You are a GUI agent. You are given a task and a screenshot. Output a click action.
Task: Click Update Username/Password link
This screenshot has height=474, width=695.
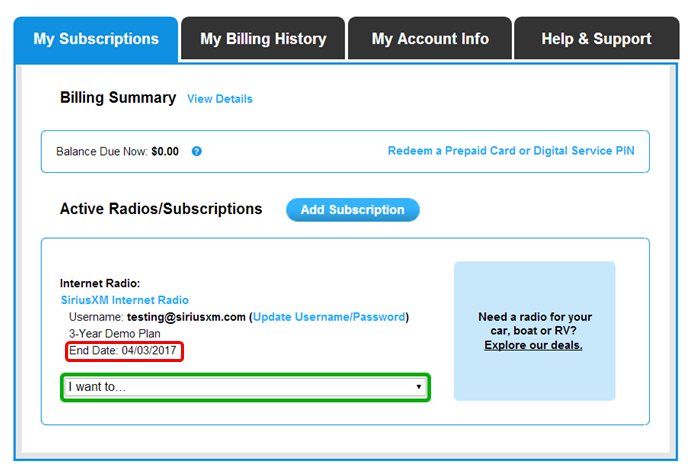(x=329, y=317)
